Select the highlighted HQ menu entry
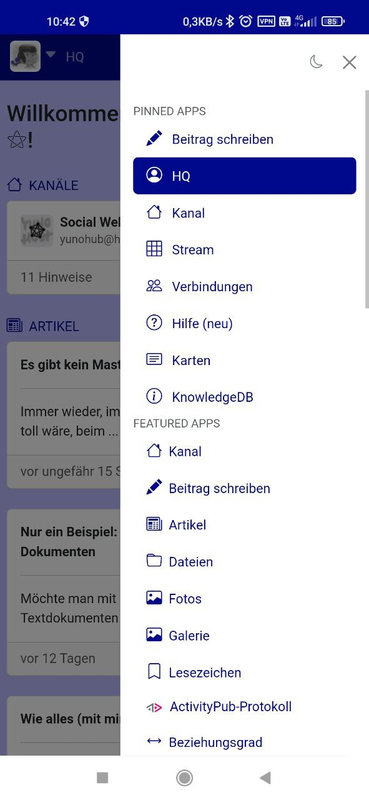 [244, 176]
